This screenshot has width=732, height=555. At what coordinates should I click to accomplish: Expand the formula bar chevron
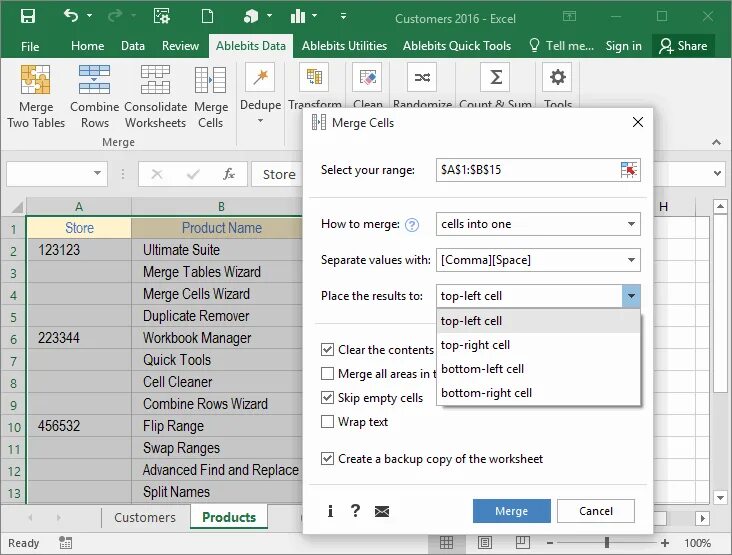(718, 173)
